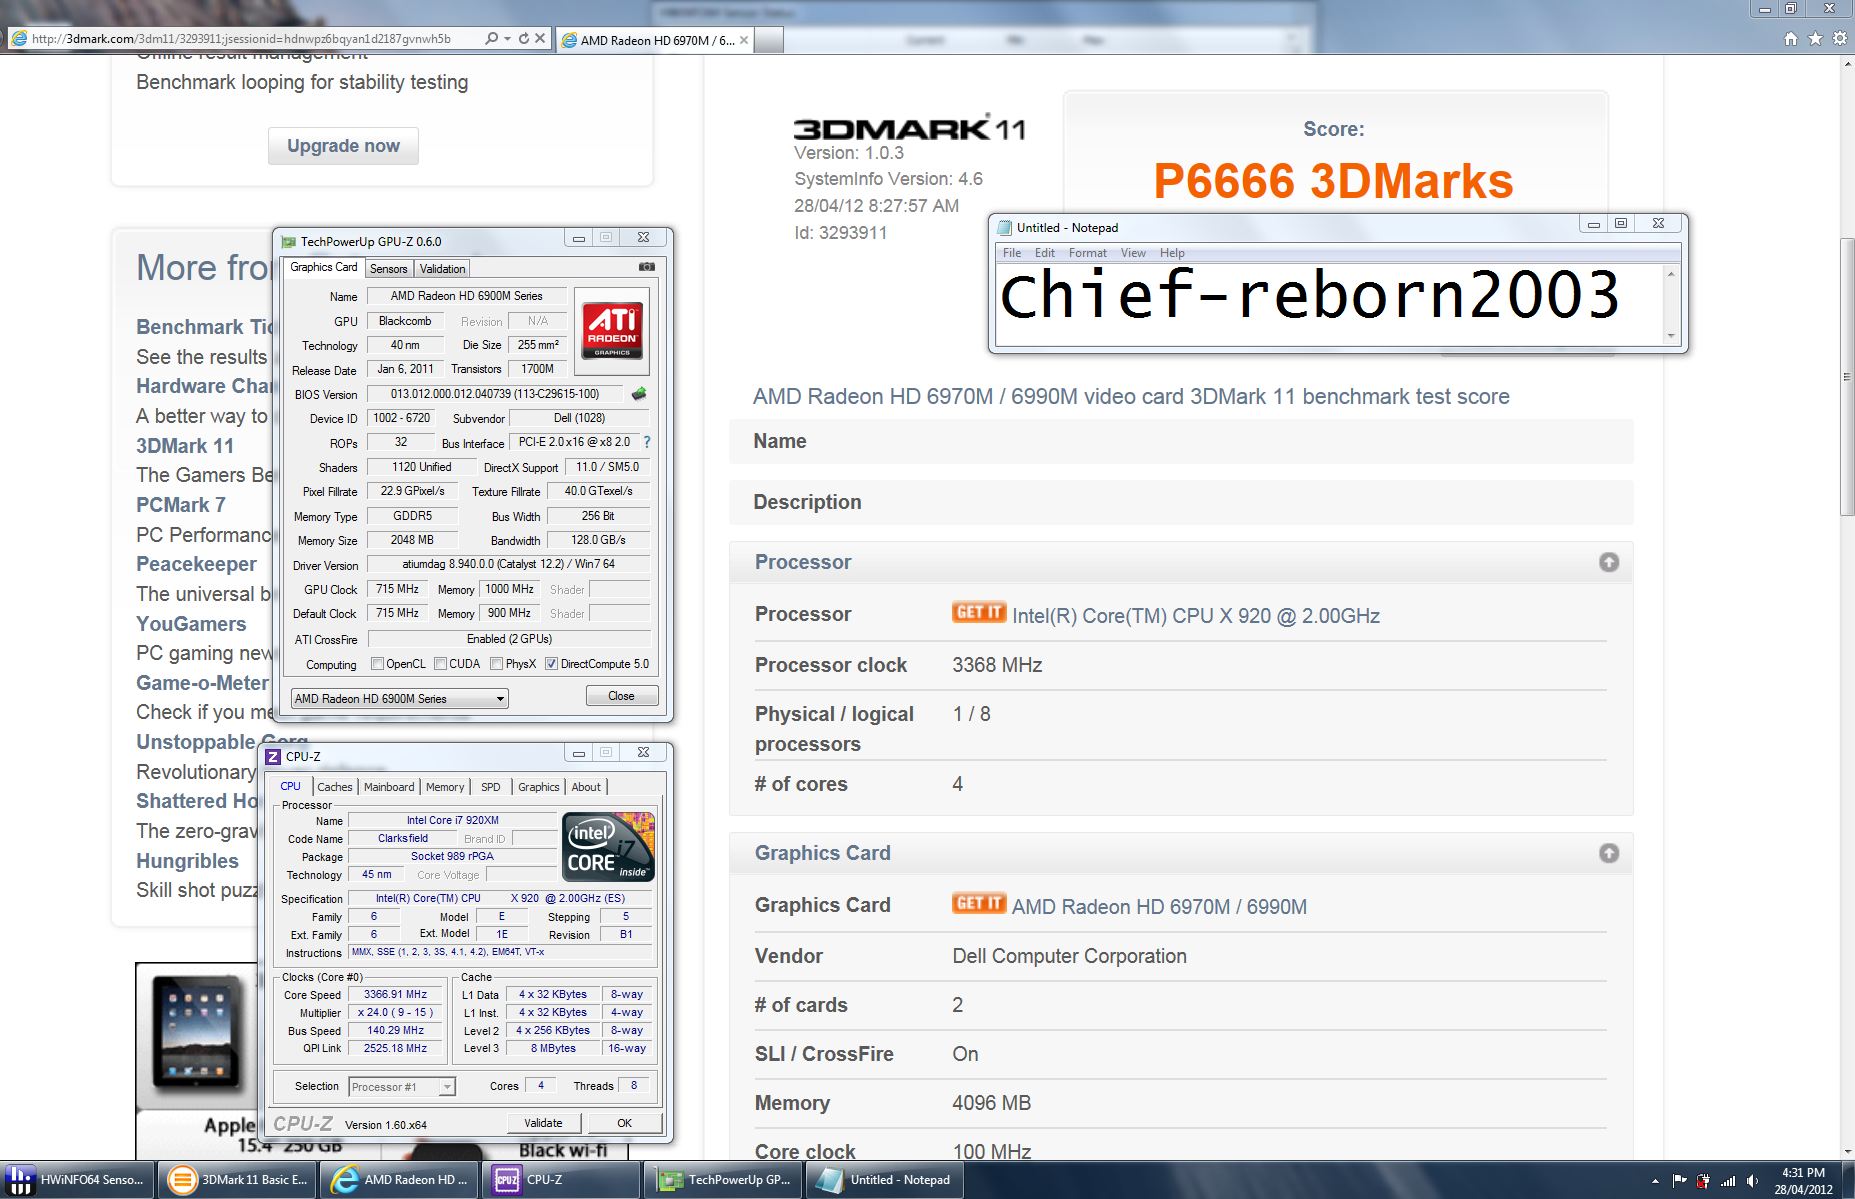The image size is (1855, 1199).
Task: Open the Format menu in Notepad
Action: pos(1087,253)
